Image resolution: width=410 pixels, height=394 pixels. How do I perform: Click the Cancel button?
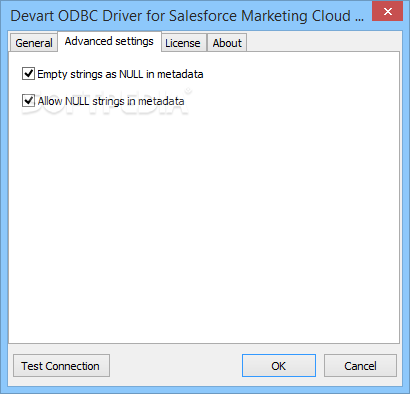pyautogui.click(x=360, y=366)
